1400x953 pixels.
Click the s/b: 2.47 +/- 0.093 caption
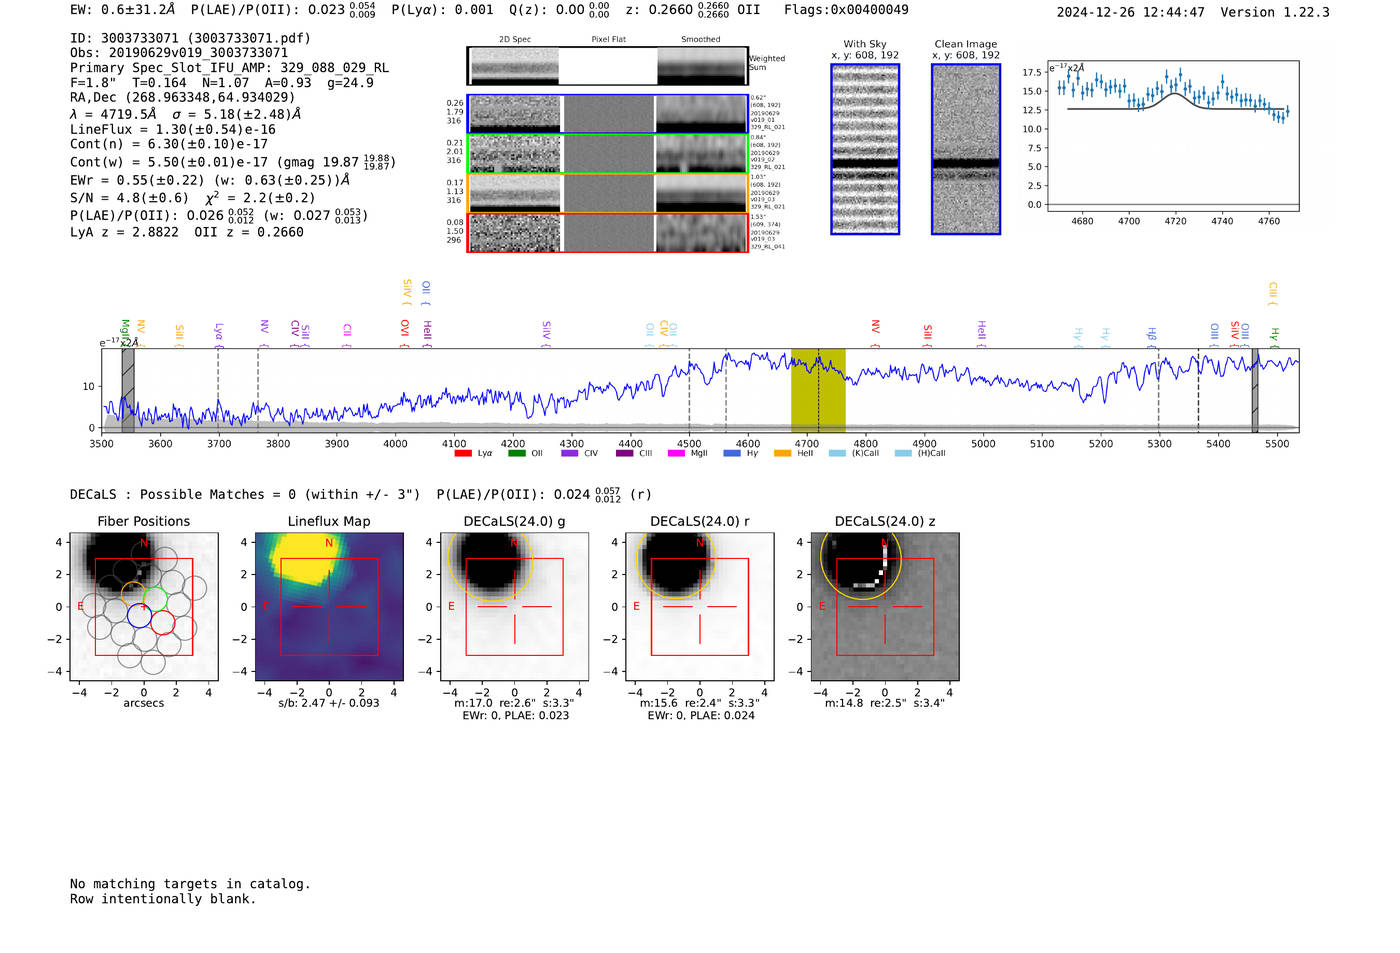point(329,703)
